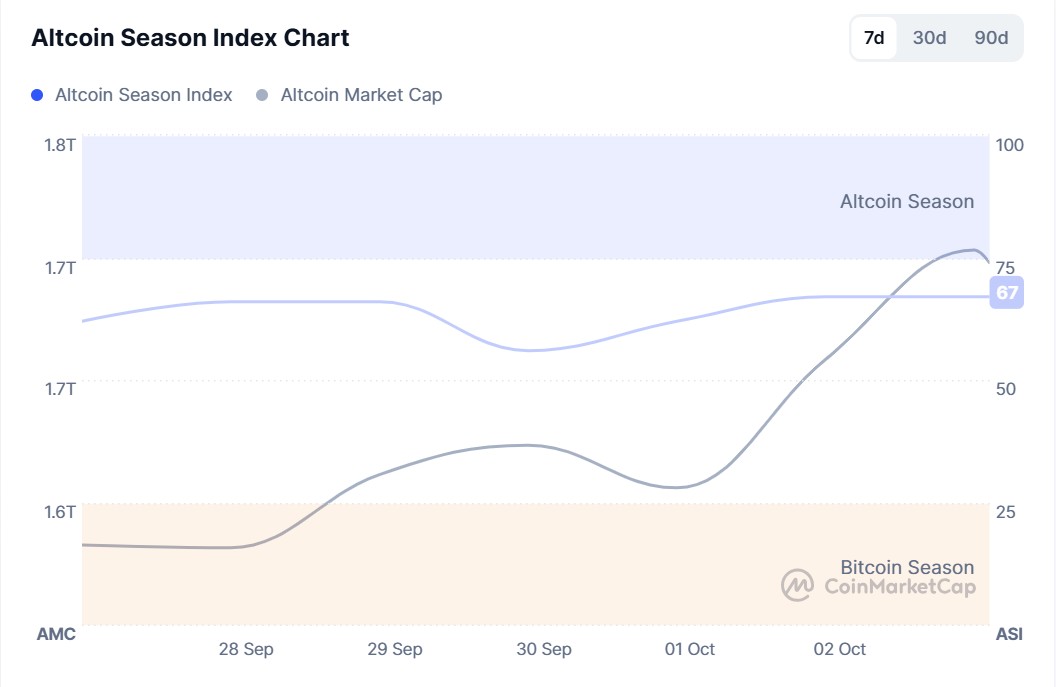Click the Bitcoin Season zone label
The image size is (1056, 687).
point(906,567)
